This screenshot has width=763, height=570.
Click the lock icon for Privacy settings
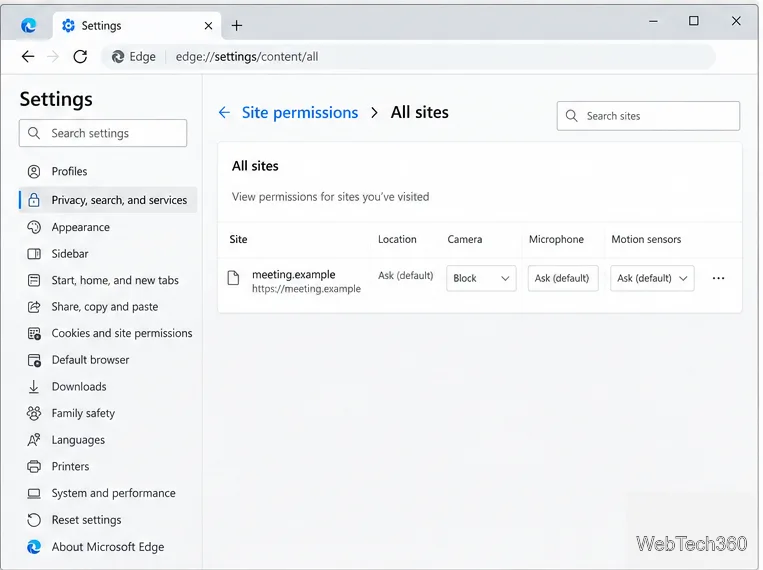pyautogui.click(x=34, y=200)
